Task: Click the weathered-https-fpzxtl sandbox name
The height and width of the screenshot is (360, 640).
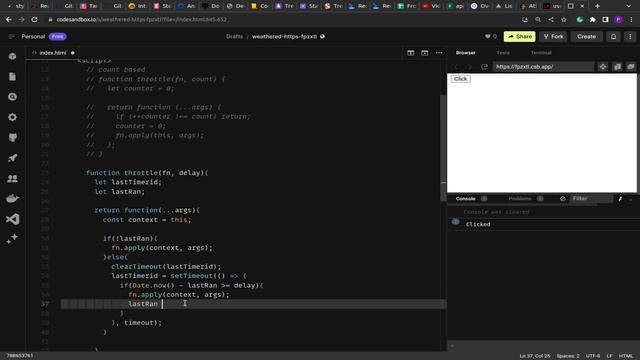Action: click(x=284, y=36)
